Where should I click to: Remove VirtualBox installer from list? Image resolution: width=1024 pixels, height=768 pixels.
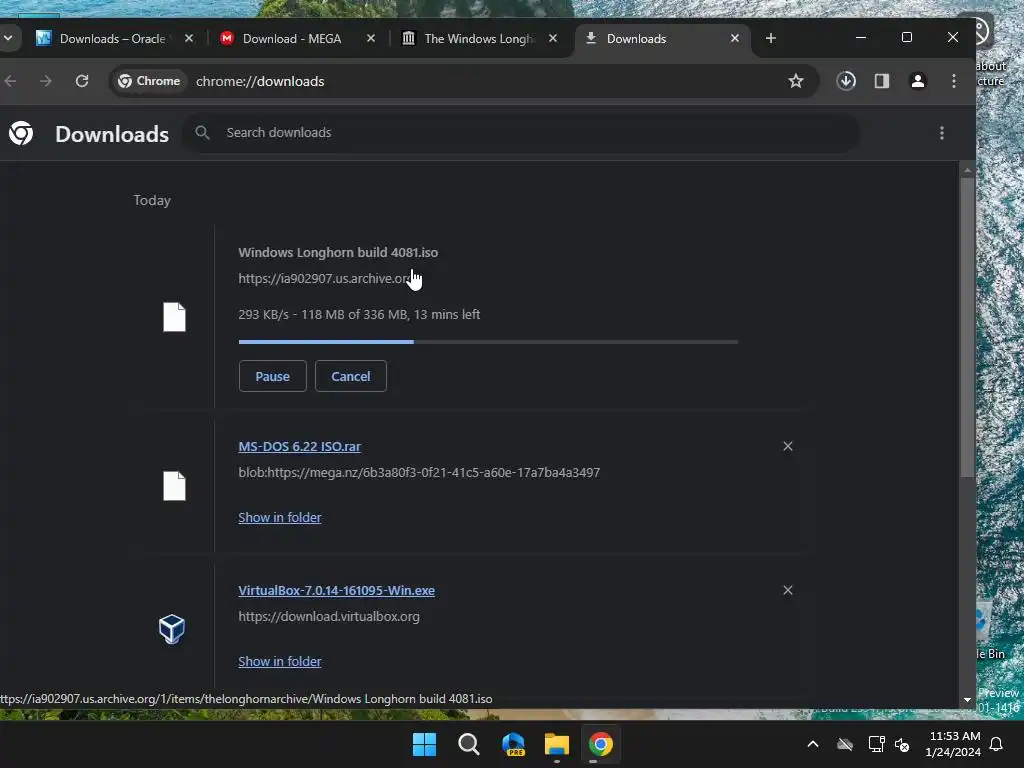coord(788,590)
